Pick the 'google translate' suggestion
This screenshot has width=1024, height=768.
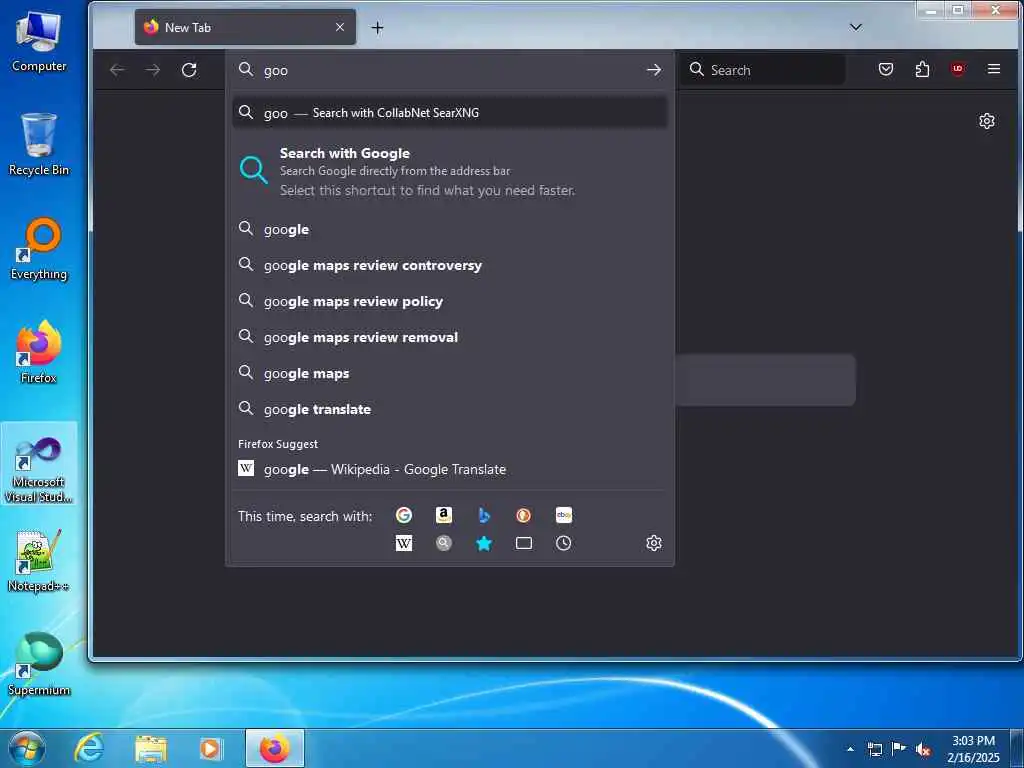click(450, 409)
